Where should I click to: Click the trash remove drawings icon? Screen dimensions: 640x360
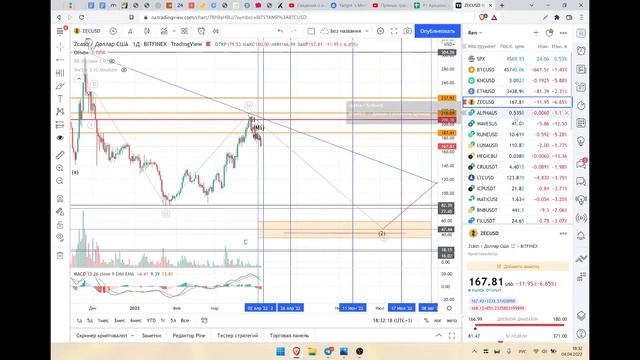[x=60, y=256]
